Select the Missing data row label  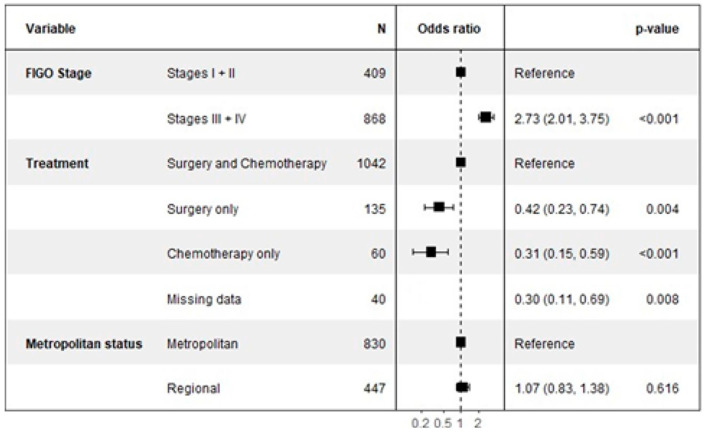(204, 299)
